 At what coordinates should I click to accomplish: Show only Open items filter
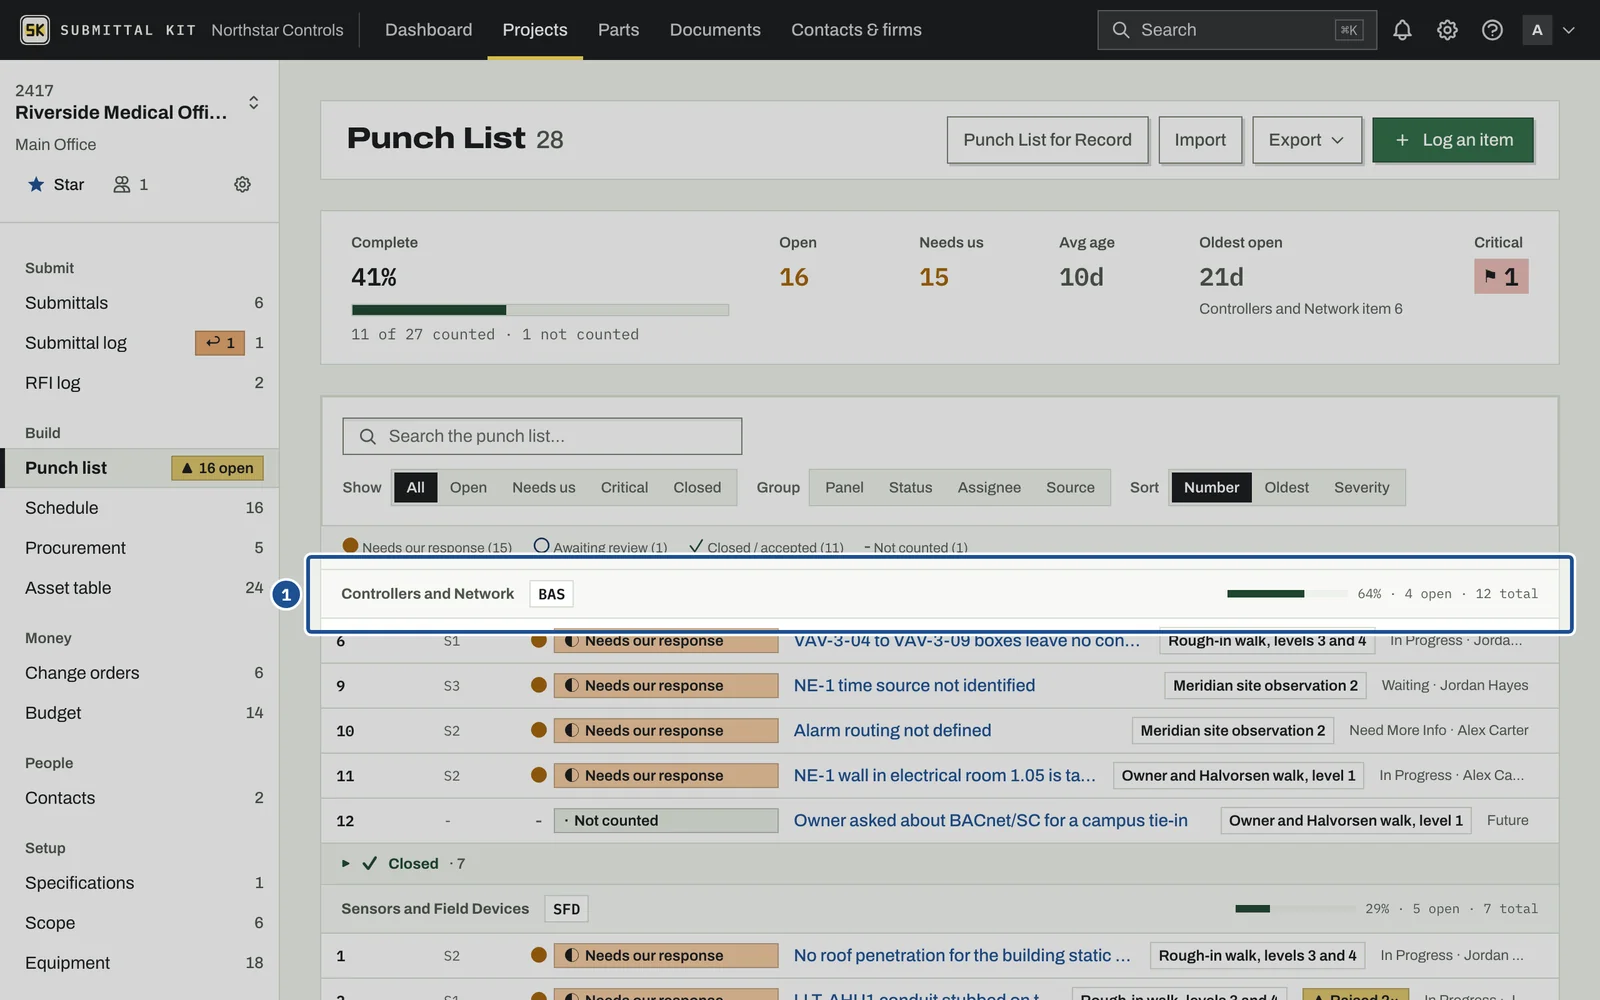[x=468, y=487]
